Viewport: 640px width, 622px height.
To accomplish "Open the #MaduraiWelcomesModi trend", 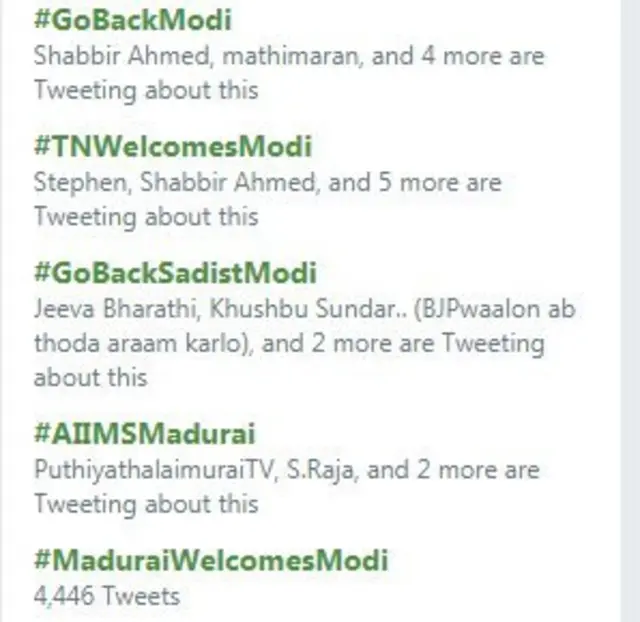I will (210, 560).
